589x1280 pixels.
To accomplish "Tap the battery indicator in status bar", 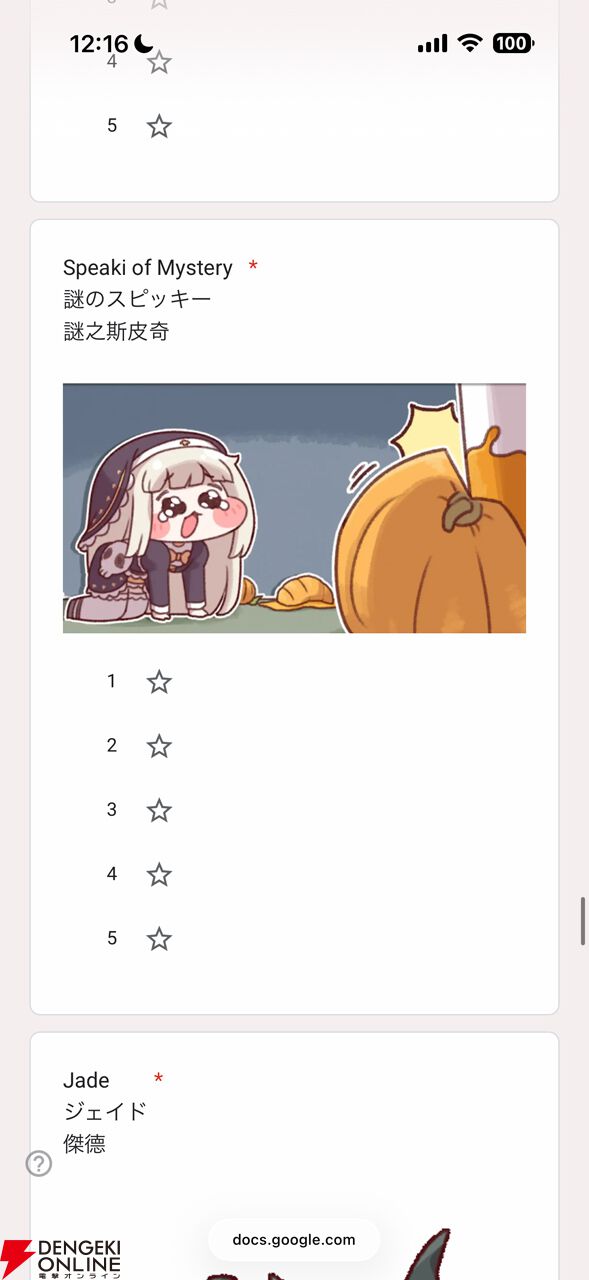I will tap(514, 43).
